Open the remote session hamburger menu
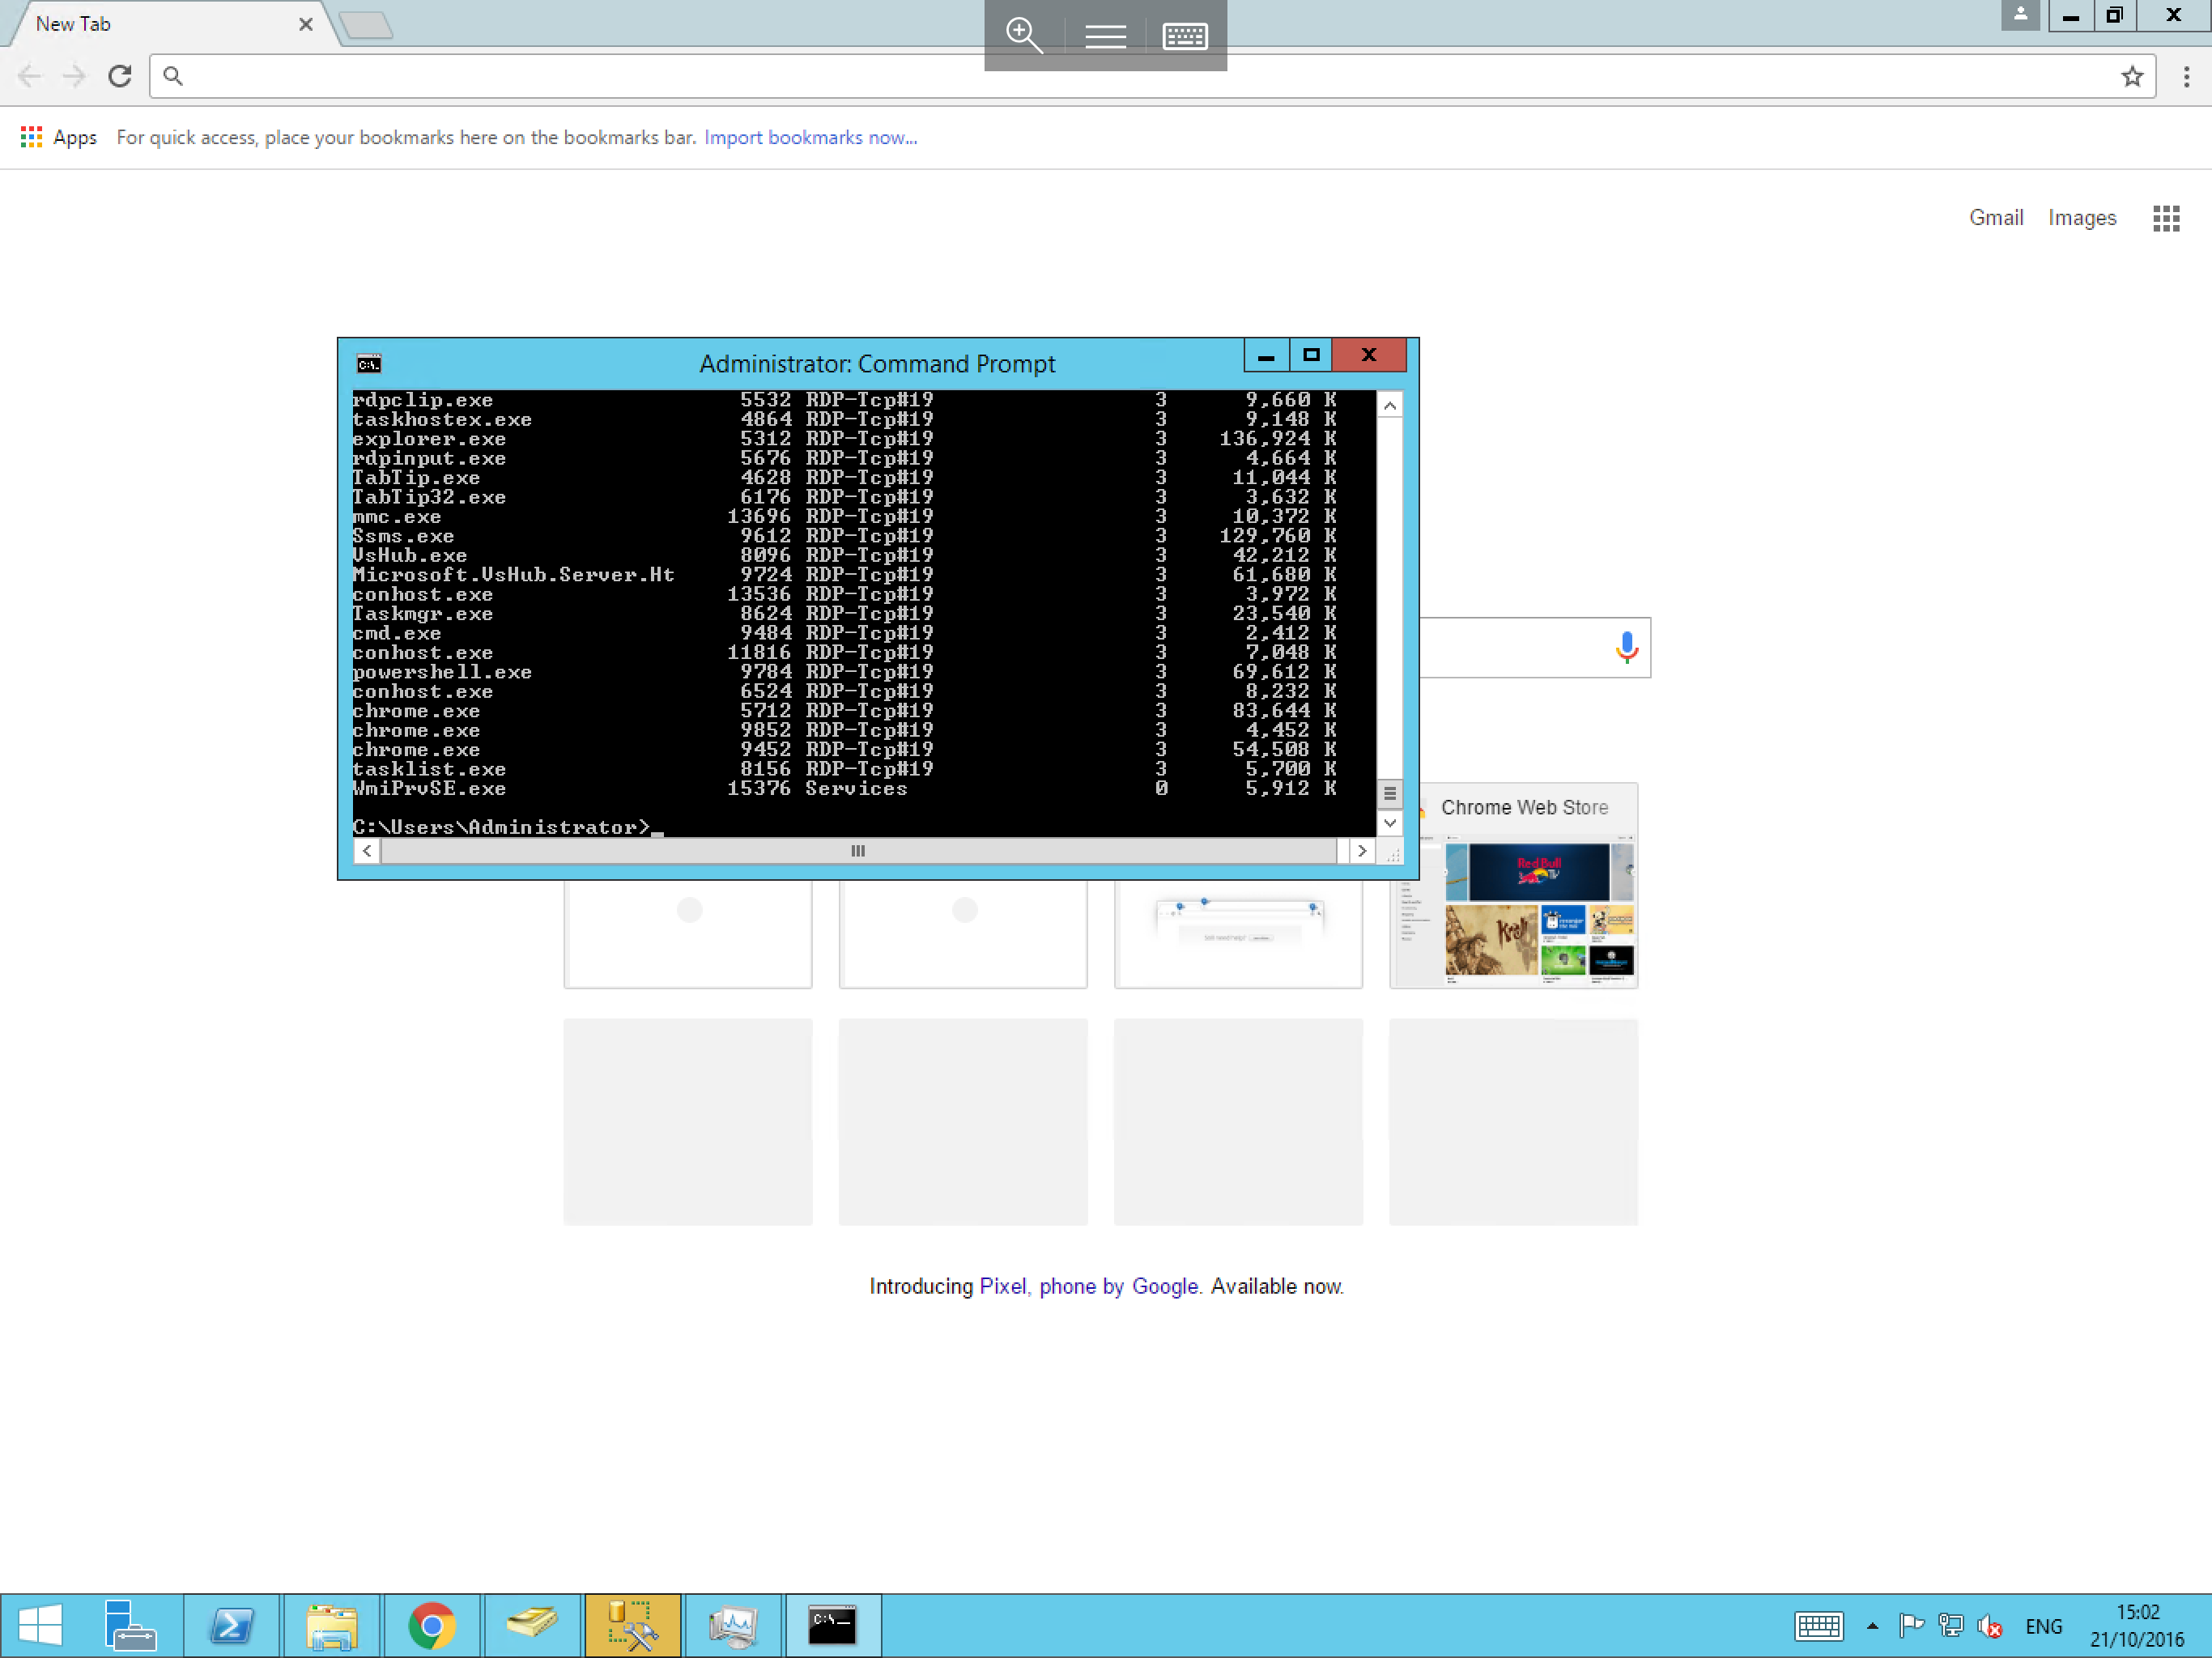 (x=1105, y=36)
